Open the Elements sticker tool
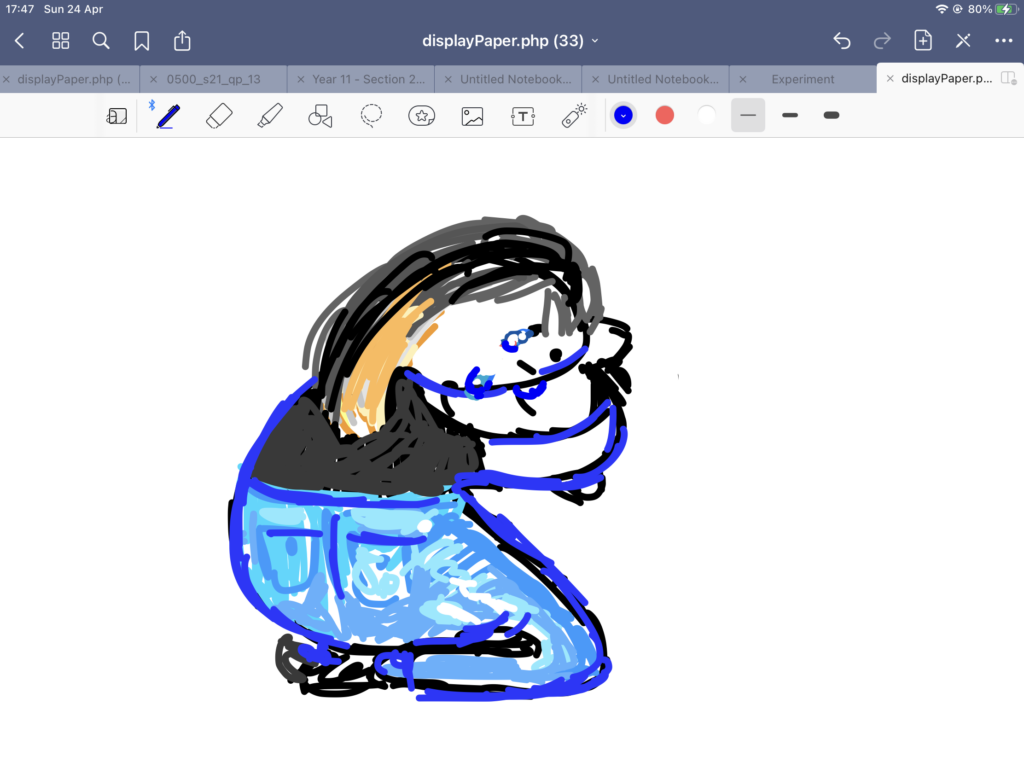The width and height of the screenshot is (1024, 768). [422, 116]
